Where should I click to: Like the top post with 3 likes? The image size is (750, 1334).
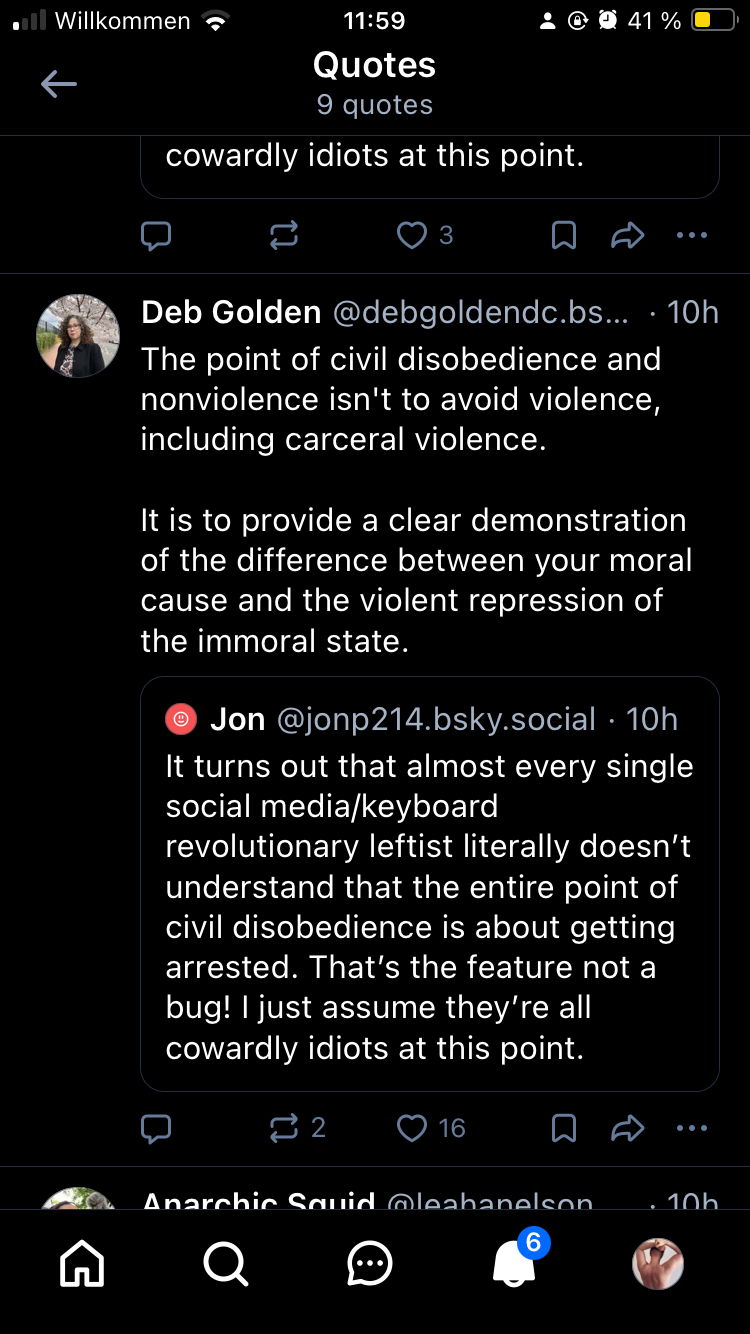click(x=412, y=235)
